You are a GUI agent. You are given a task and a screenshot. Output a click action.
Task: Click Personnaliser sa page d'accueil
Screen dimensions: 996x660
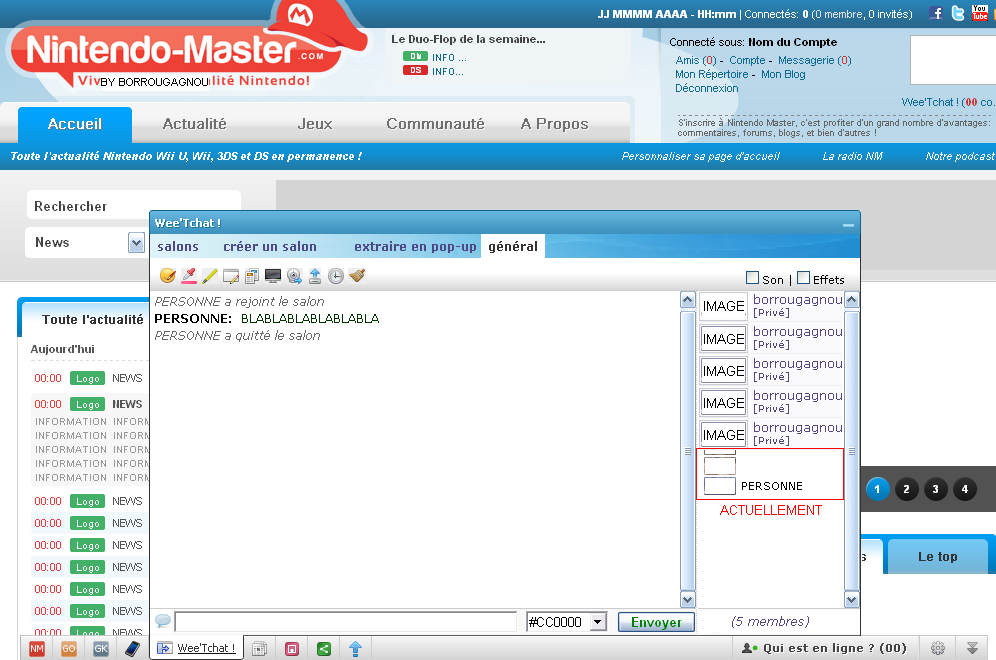click(700, 156)
